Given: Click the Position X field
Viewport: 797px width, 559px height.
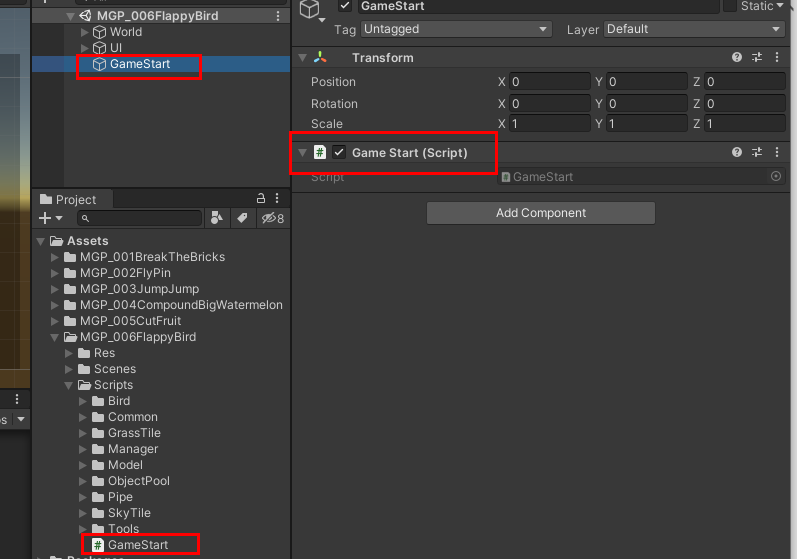Looking at the screenshot, I should (x=549, y=82).
